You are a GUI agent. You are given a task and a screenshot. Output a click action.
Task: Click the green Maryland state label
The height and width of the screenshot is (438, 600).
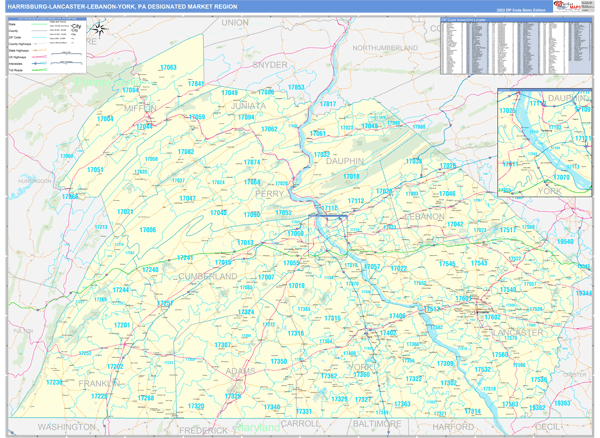click(x=257, y=428)
